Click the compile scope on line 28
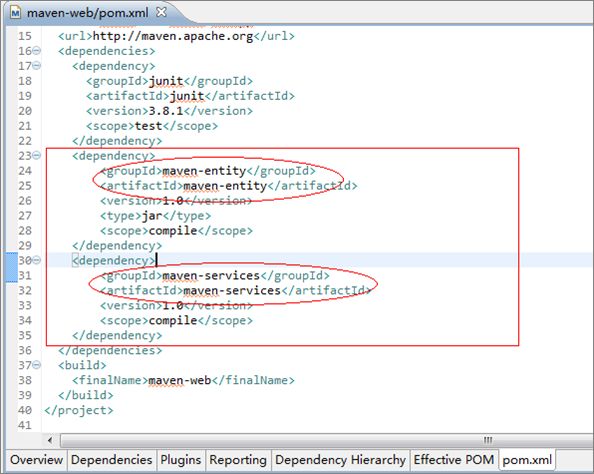This screenshot has width=594, height=474. pos(173,231)
